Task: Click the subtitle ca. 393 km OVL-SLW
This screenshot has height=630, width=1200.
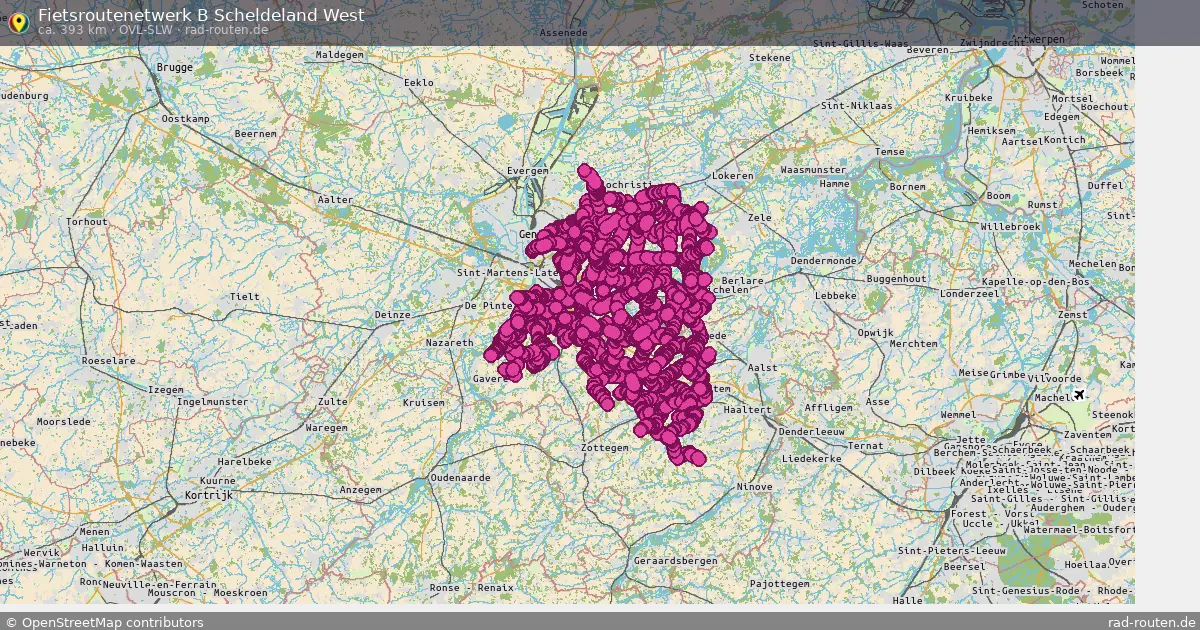Action: point(153,30)
